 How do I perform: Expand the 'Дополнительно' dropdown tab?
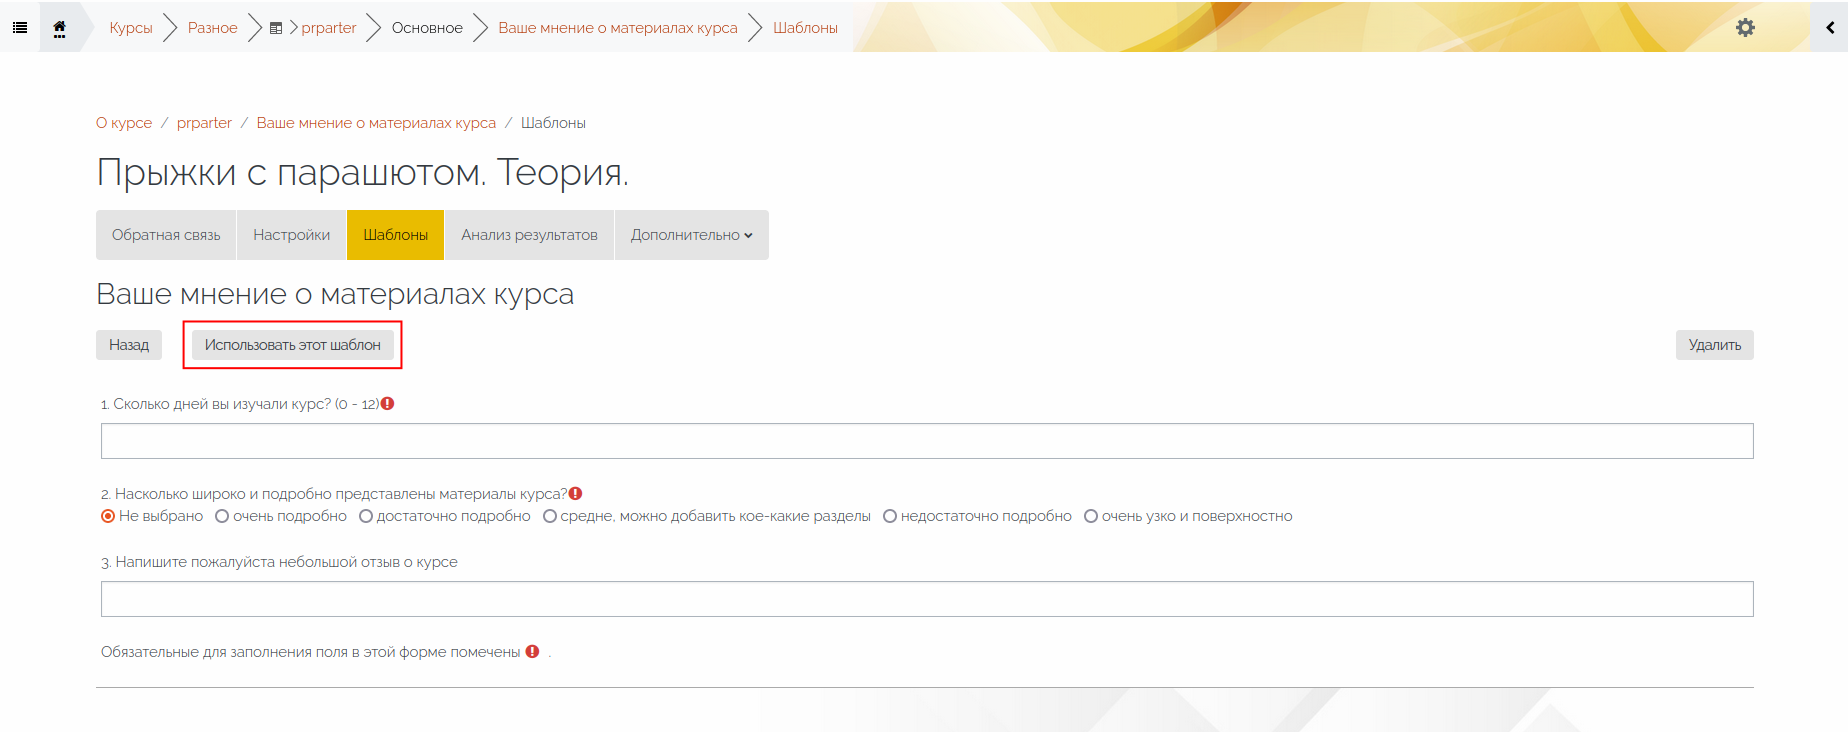pos(692,235)
